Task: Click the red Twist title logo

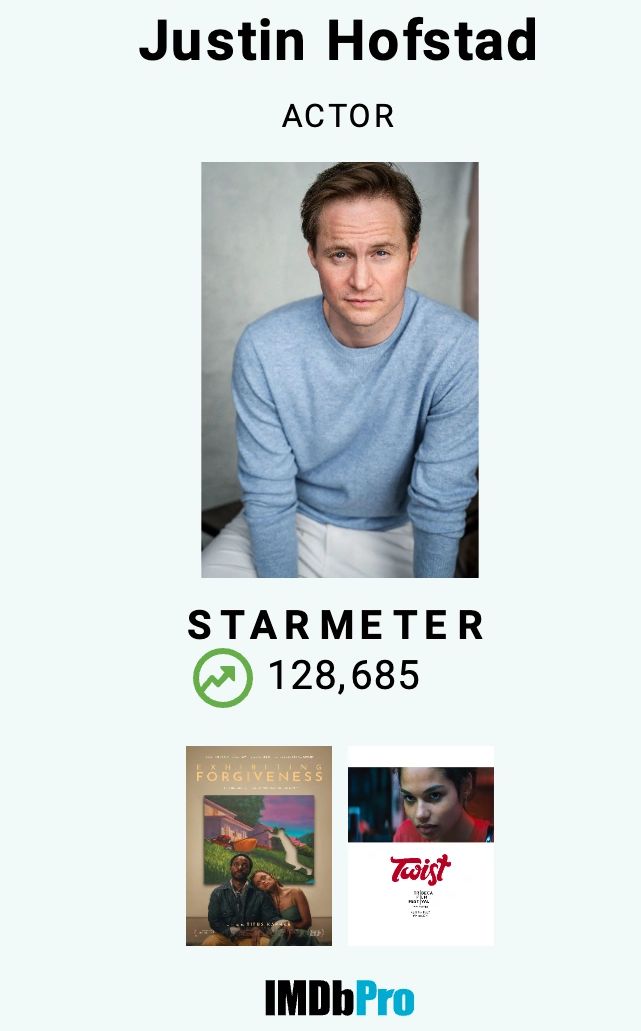Action: click(420, 869)
